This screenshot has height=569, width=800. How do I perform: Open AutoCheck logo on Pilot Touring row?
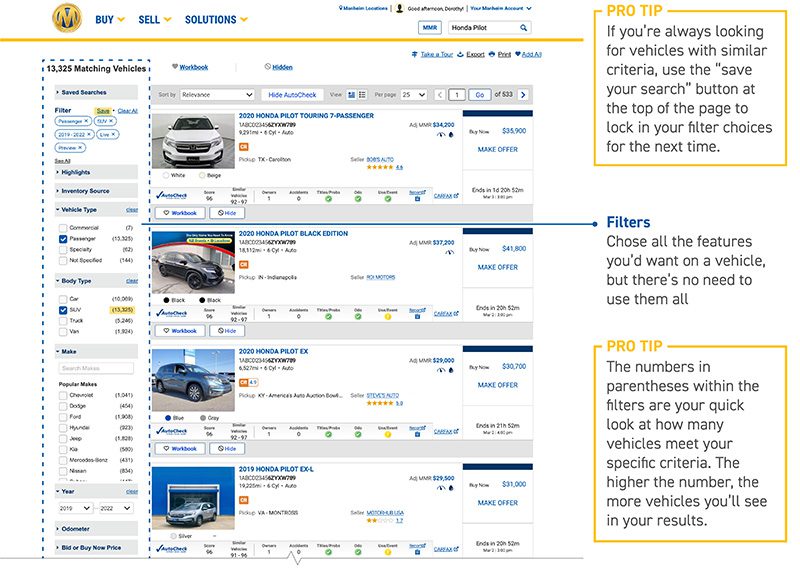(171, 195)
